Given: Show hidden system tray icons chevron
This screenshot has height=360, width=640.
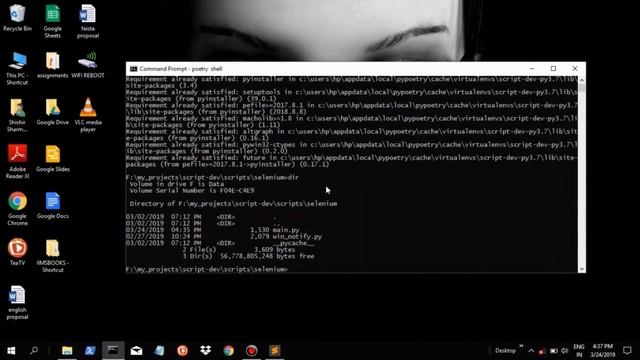Looking at the screenshot, I should click(531, 351).
